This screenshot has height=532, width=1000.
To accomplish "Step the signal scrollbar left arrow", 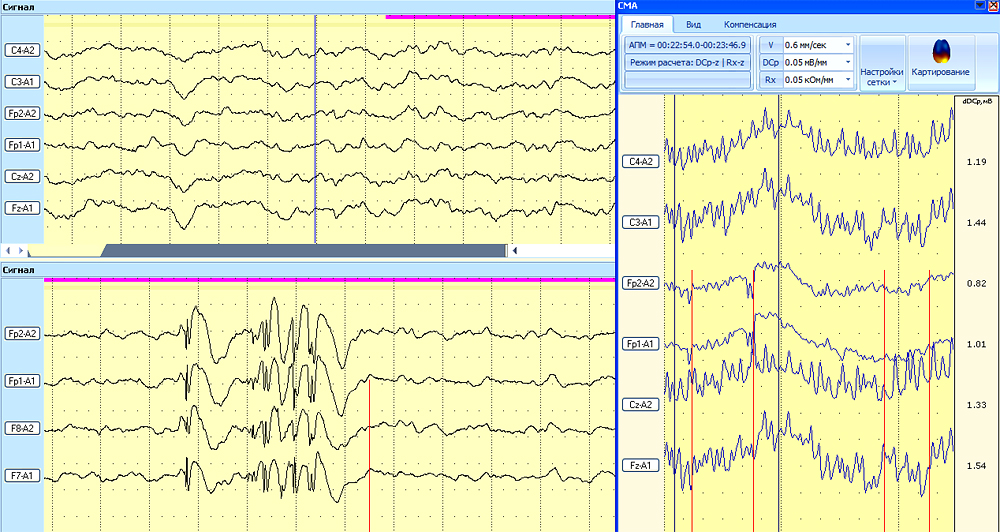I will 9,251.
